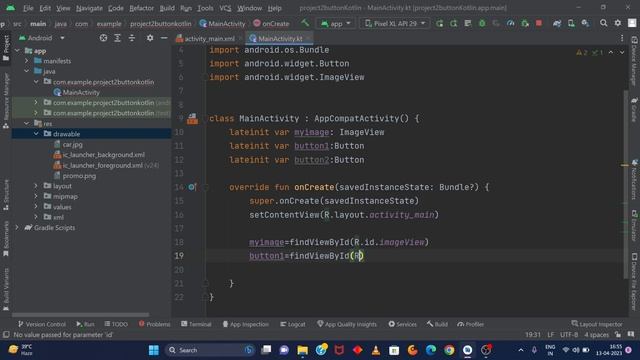Viewport: 640px width, 360px height.
Task: Click the green Debug bug icon
Action: pyautogui.click(x=482, y=23)
